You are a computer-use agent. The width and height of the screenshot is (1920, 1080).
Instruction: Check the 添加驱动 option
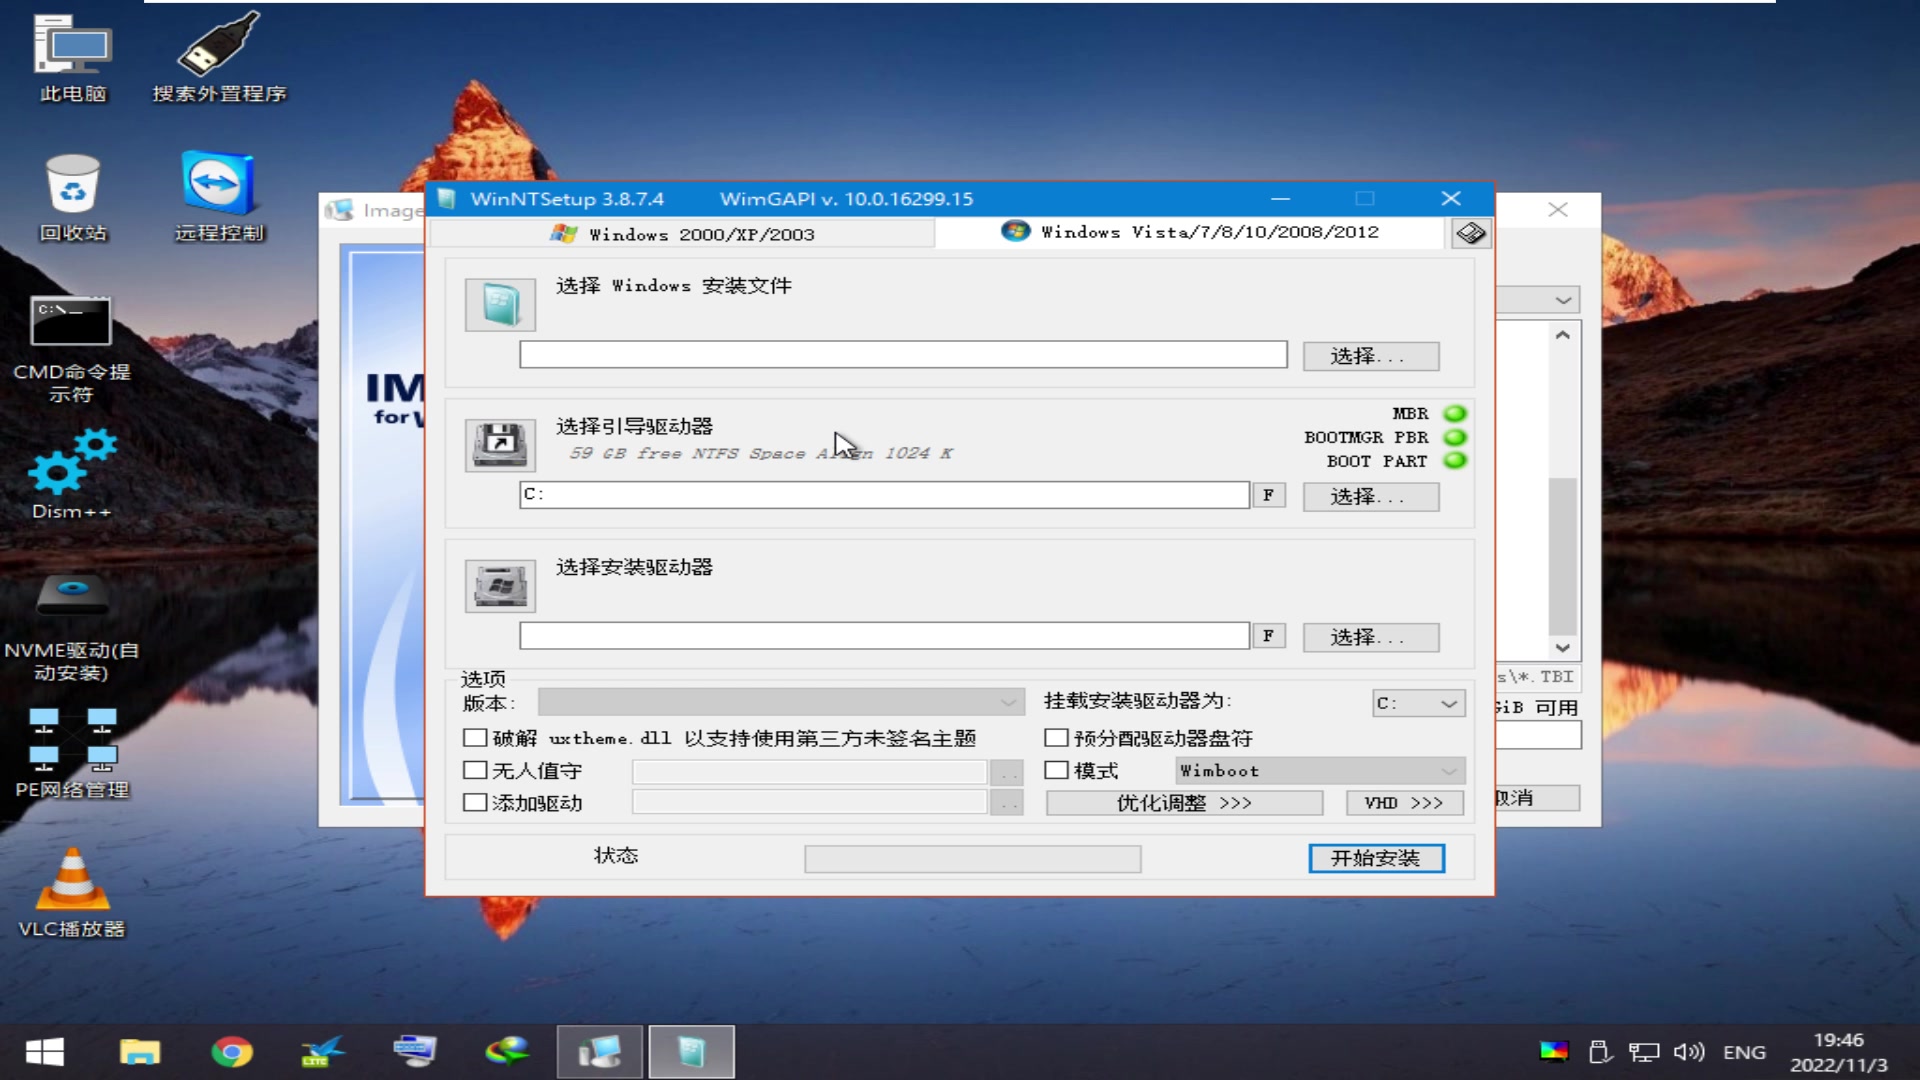[475, 803]
